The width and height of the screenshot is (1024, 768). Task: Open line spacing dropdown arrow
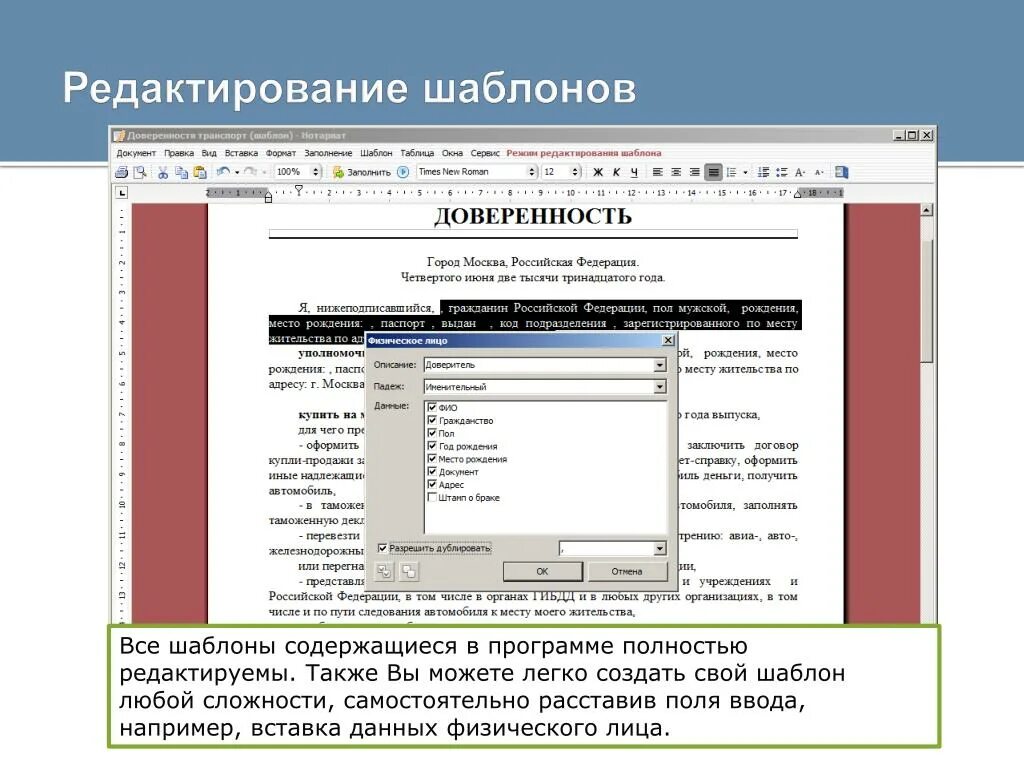click(745, 172)
